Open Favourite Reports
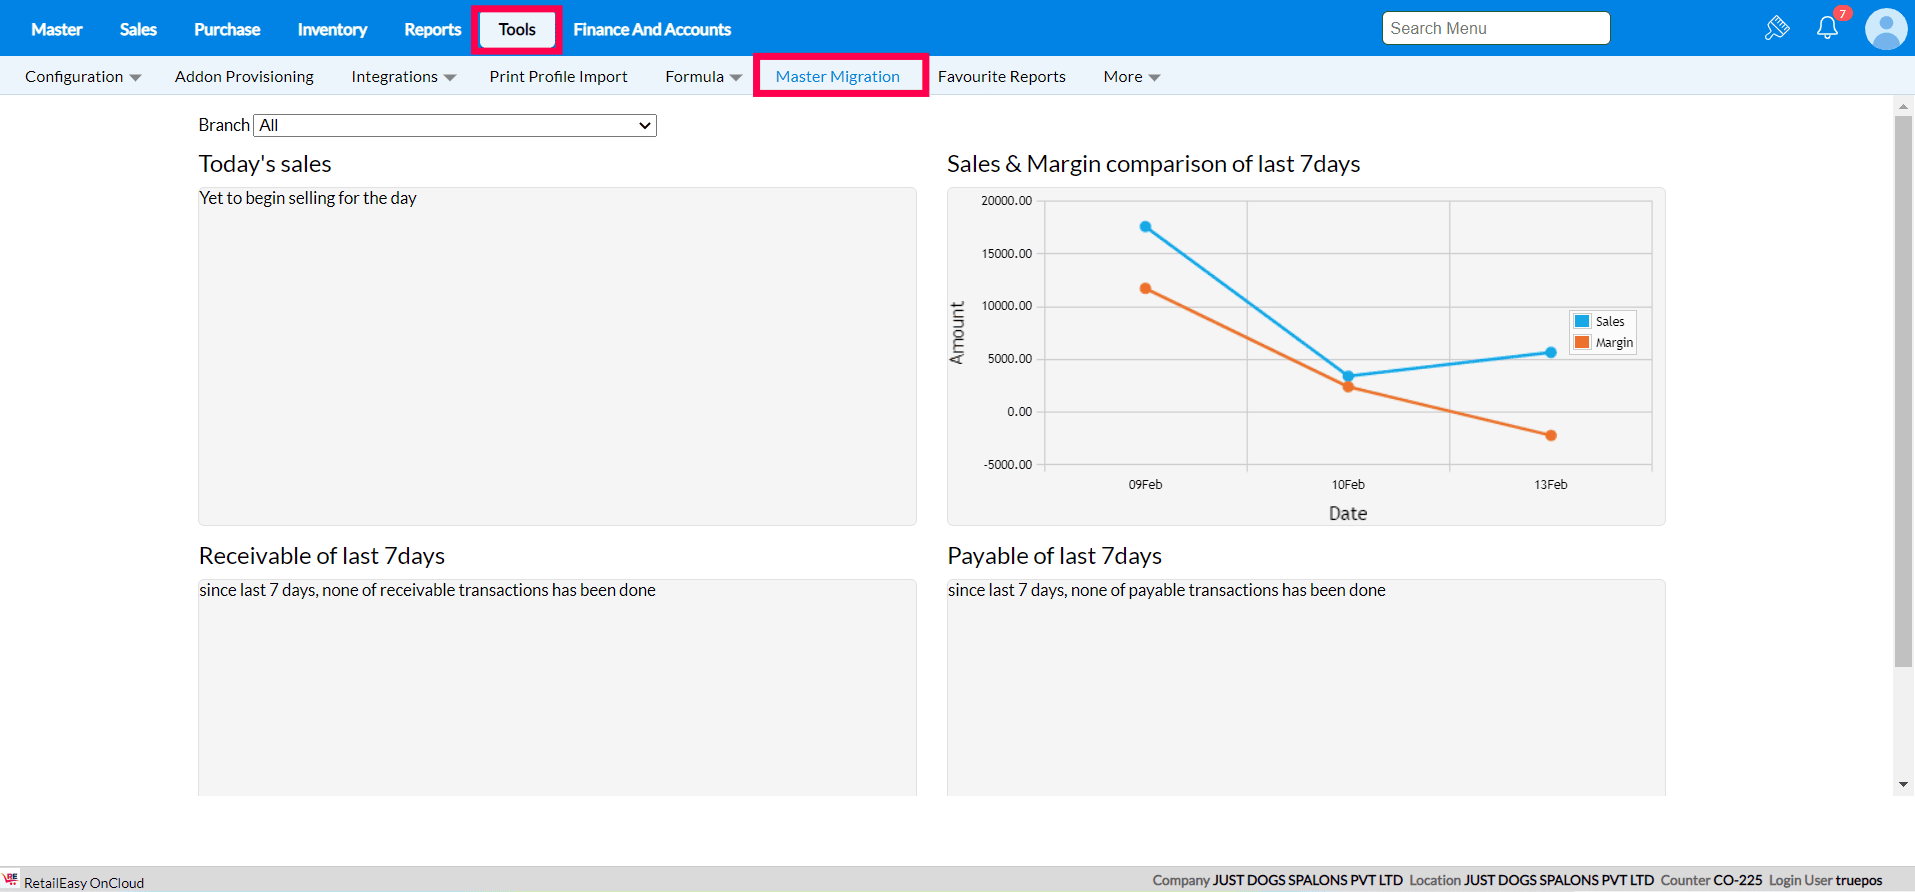This screenshot has width=1915, height=892. (x=1001, y=77)
